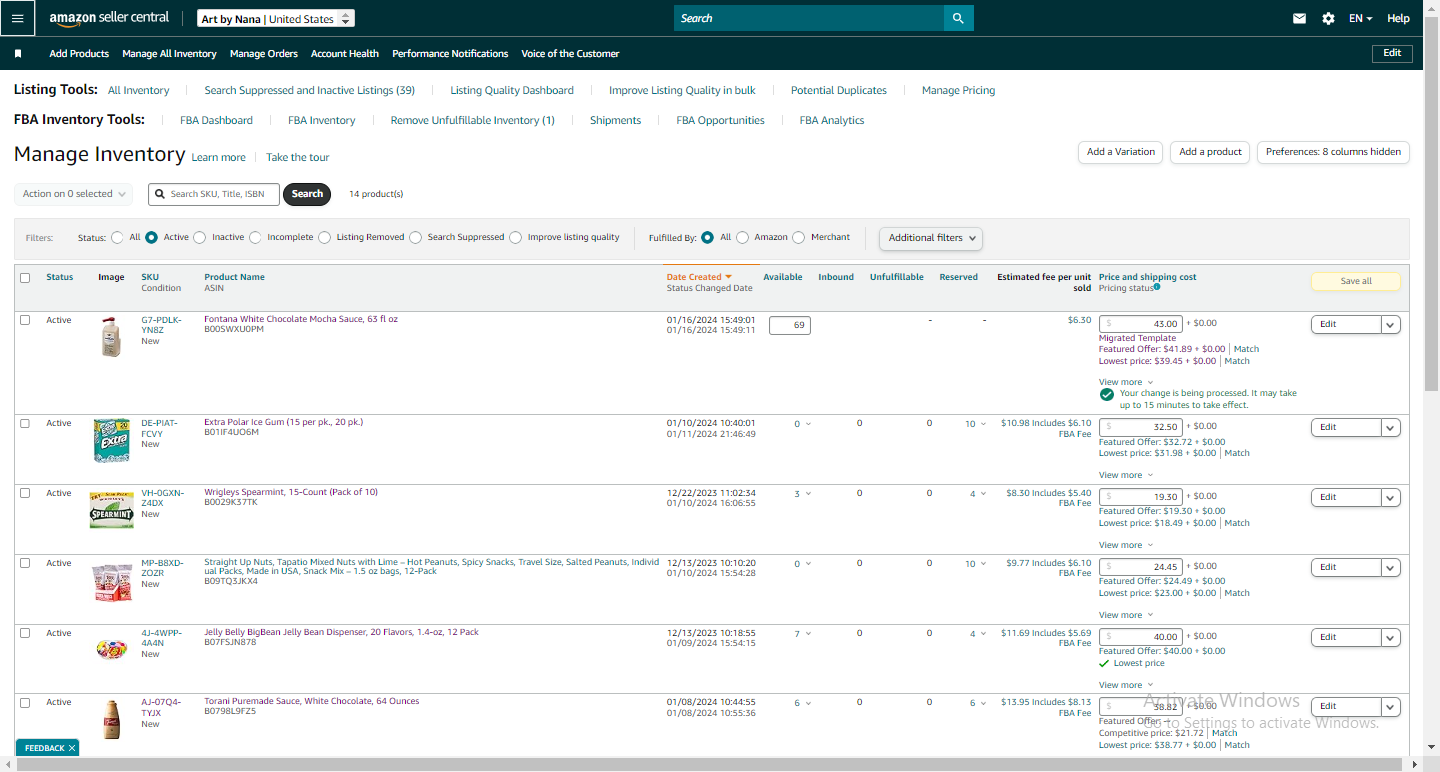This screenshot has height=772, width=1440.
Task: Open the FBA Dashboard link
Action: pos(216,120)
